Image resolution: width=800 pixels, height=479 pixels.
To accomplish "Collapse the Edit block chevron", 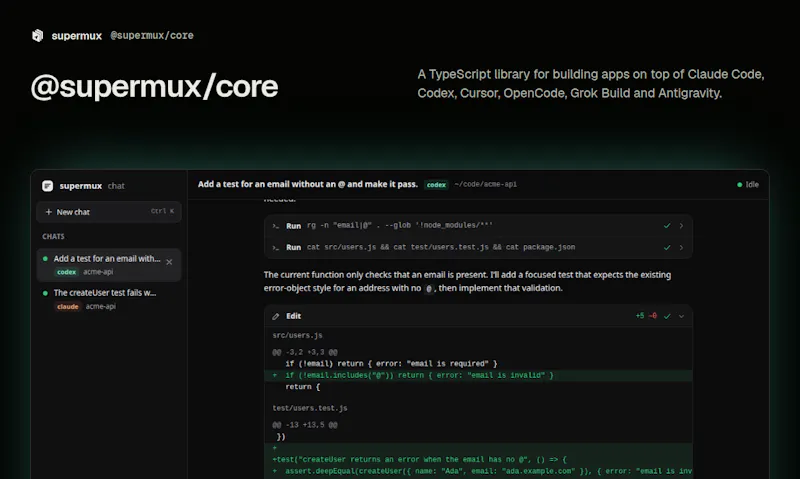I will [x=681, y=316].
